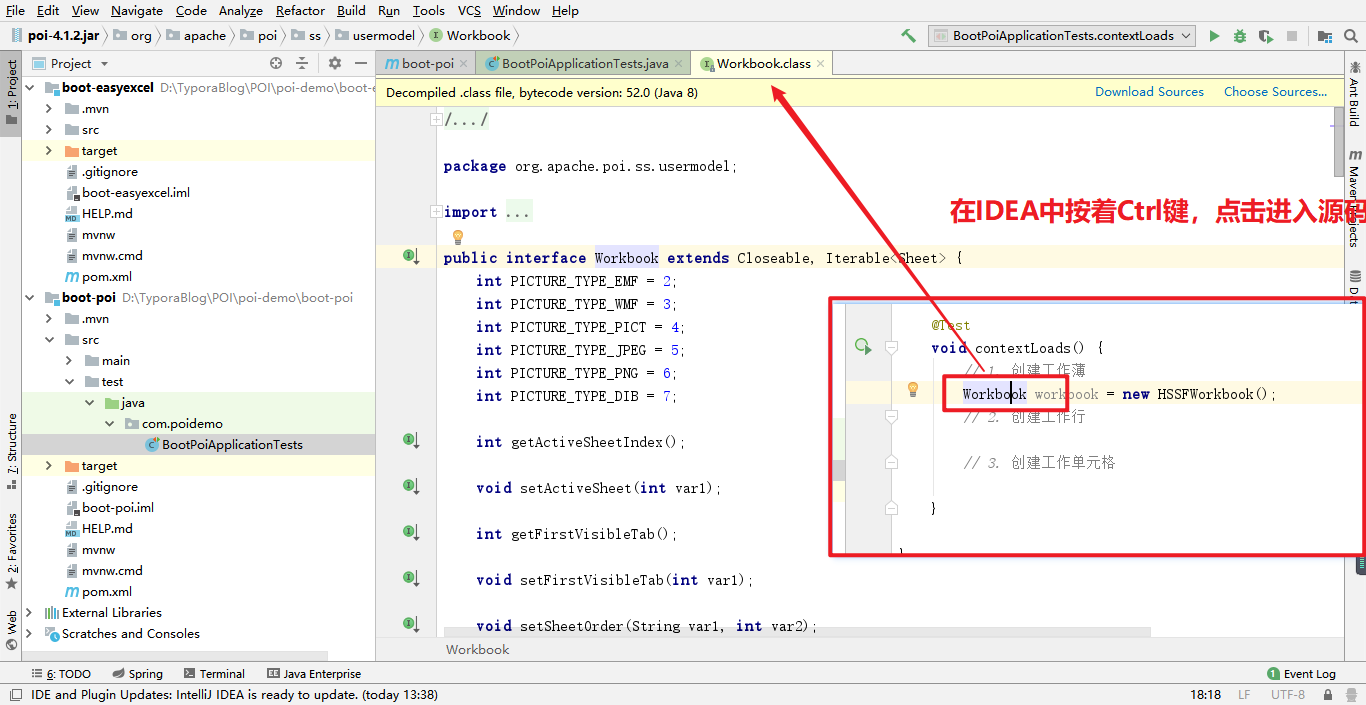Select BootPoiApplicationTests in project tree
The image size is (1366, 705).
pos(232,445)
